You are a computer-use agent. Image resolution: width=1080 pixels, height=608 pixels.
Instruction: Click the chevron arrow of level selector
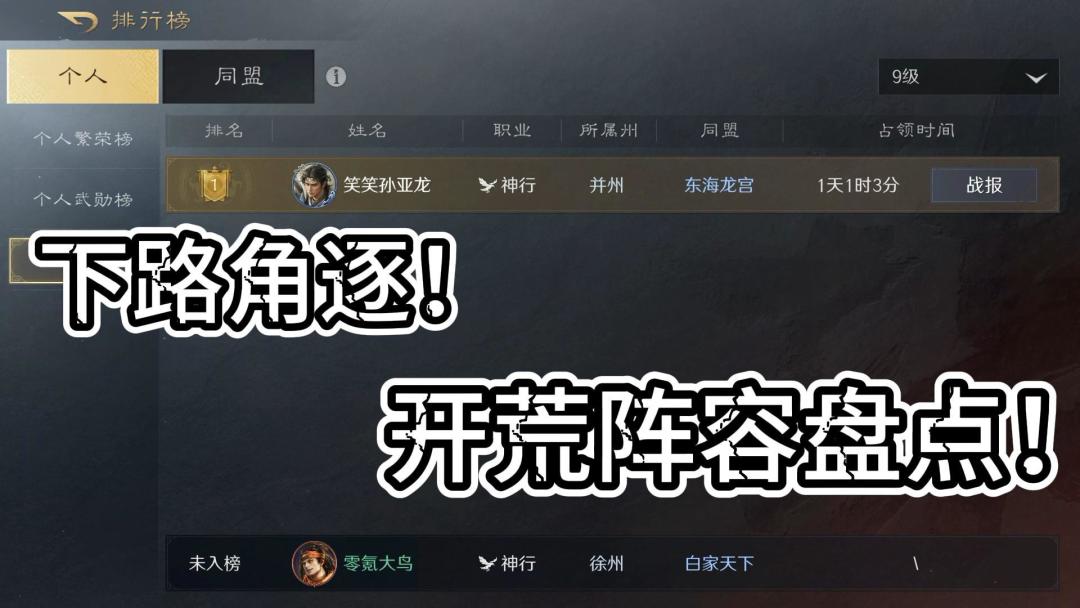click(x=1036, y=78)
